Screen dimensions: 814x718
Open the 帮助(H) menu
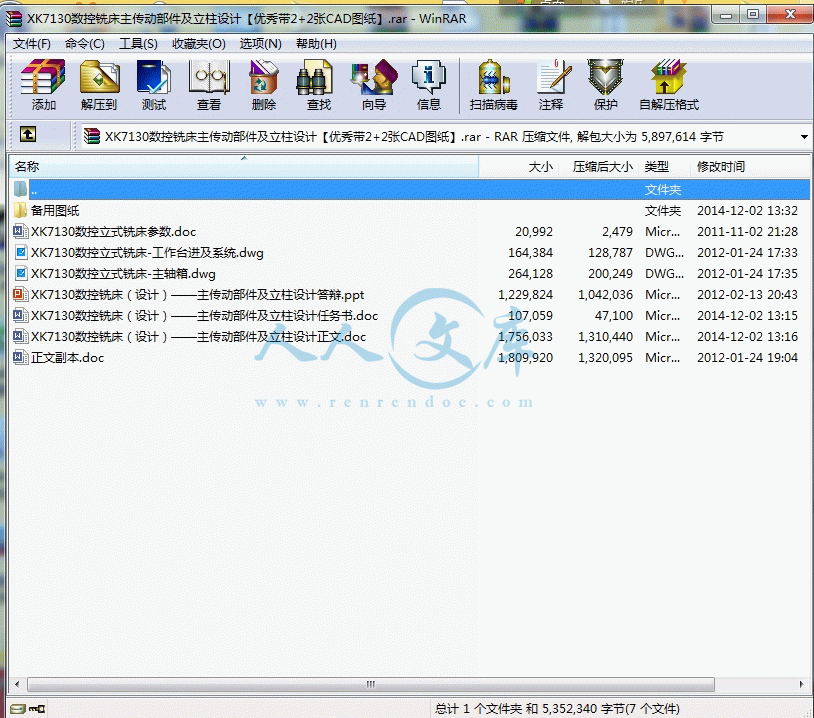coord(316,44)
